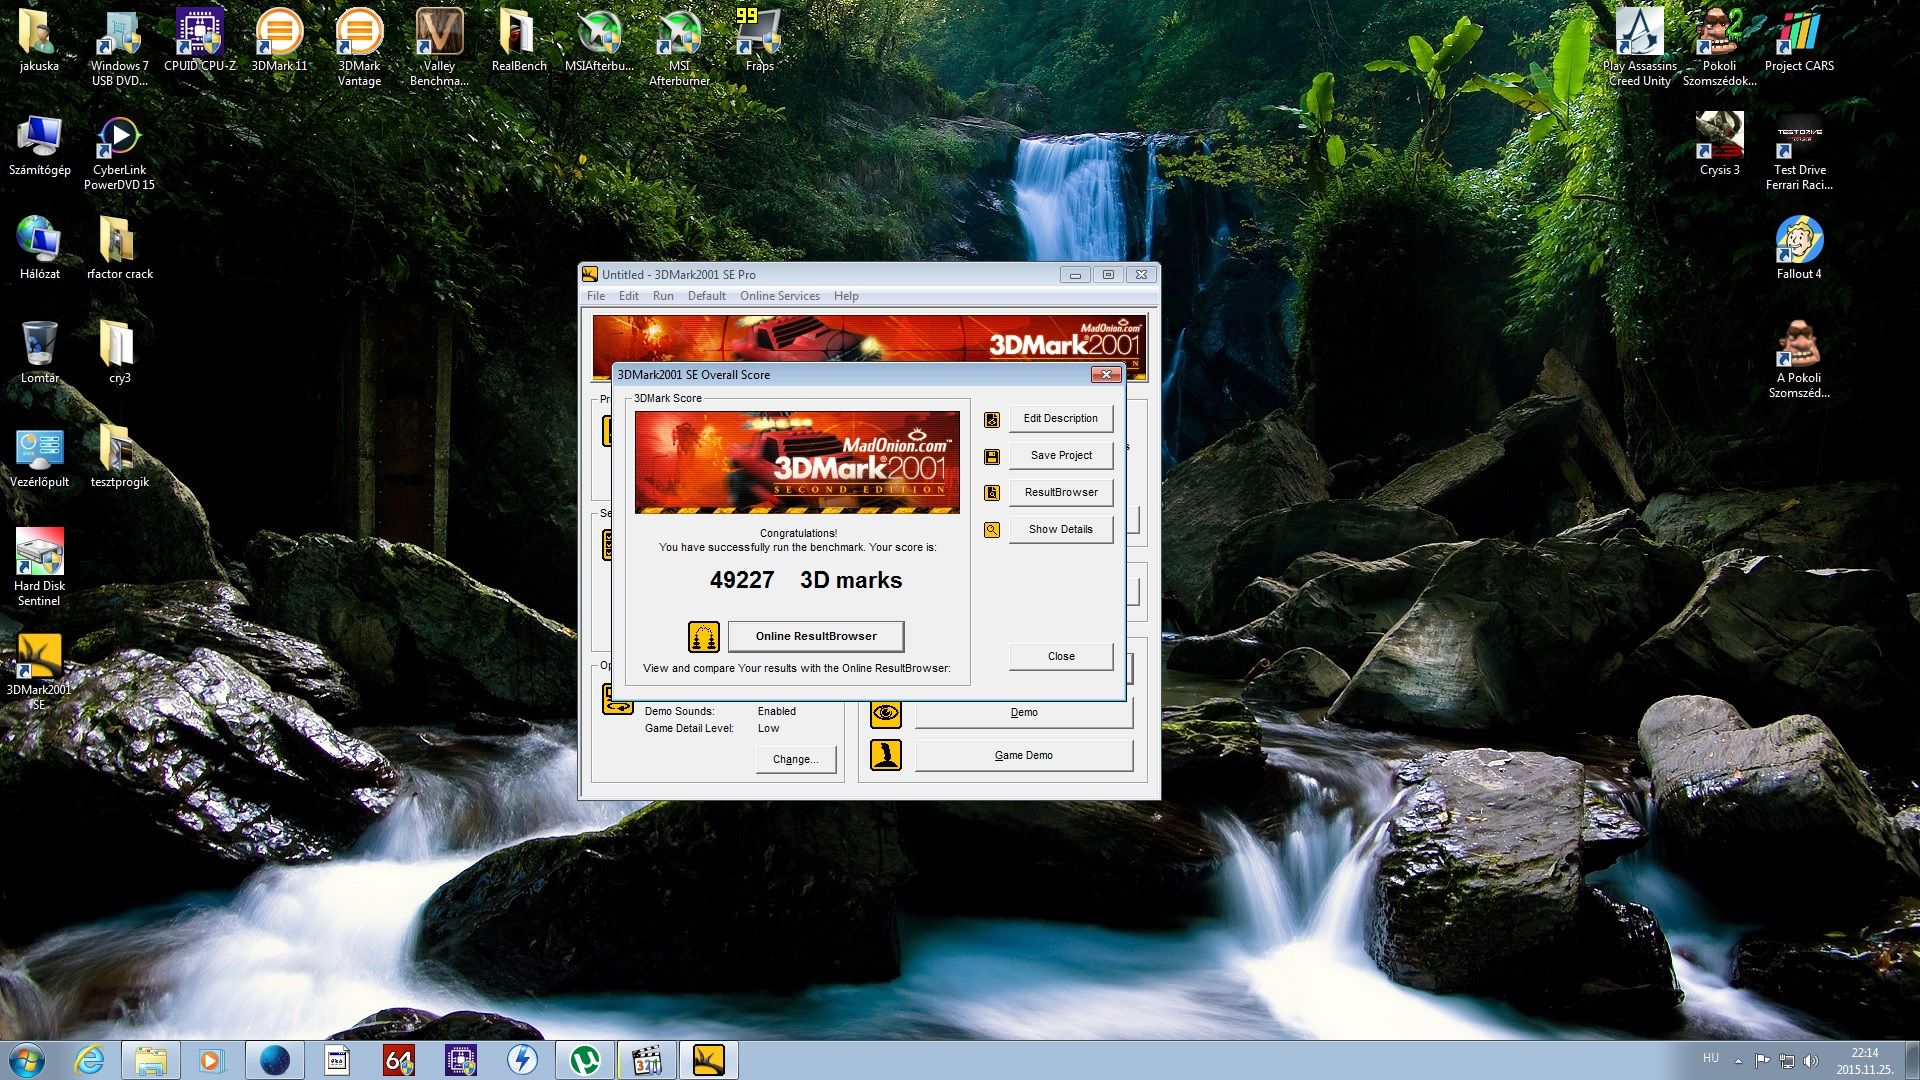The height and width of the screenshot is (1080, 1920).
Task: Open MSIAfterburner desktop shortcut
Action: (x=599, y=42)
